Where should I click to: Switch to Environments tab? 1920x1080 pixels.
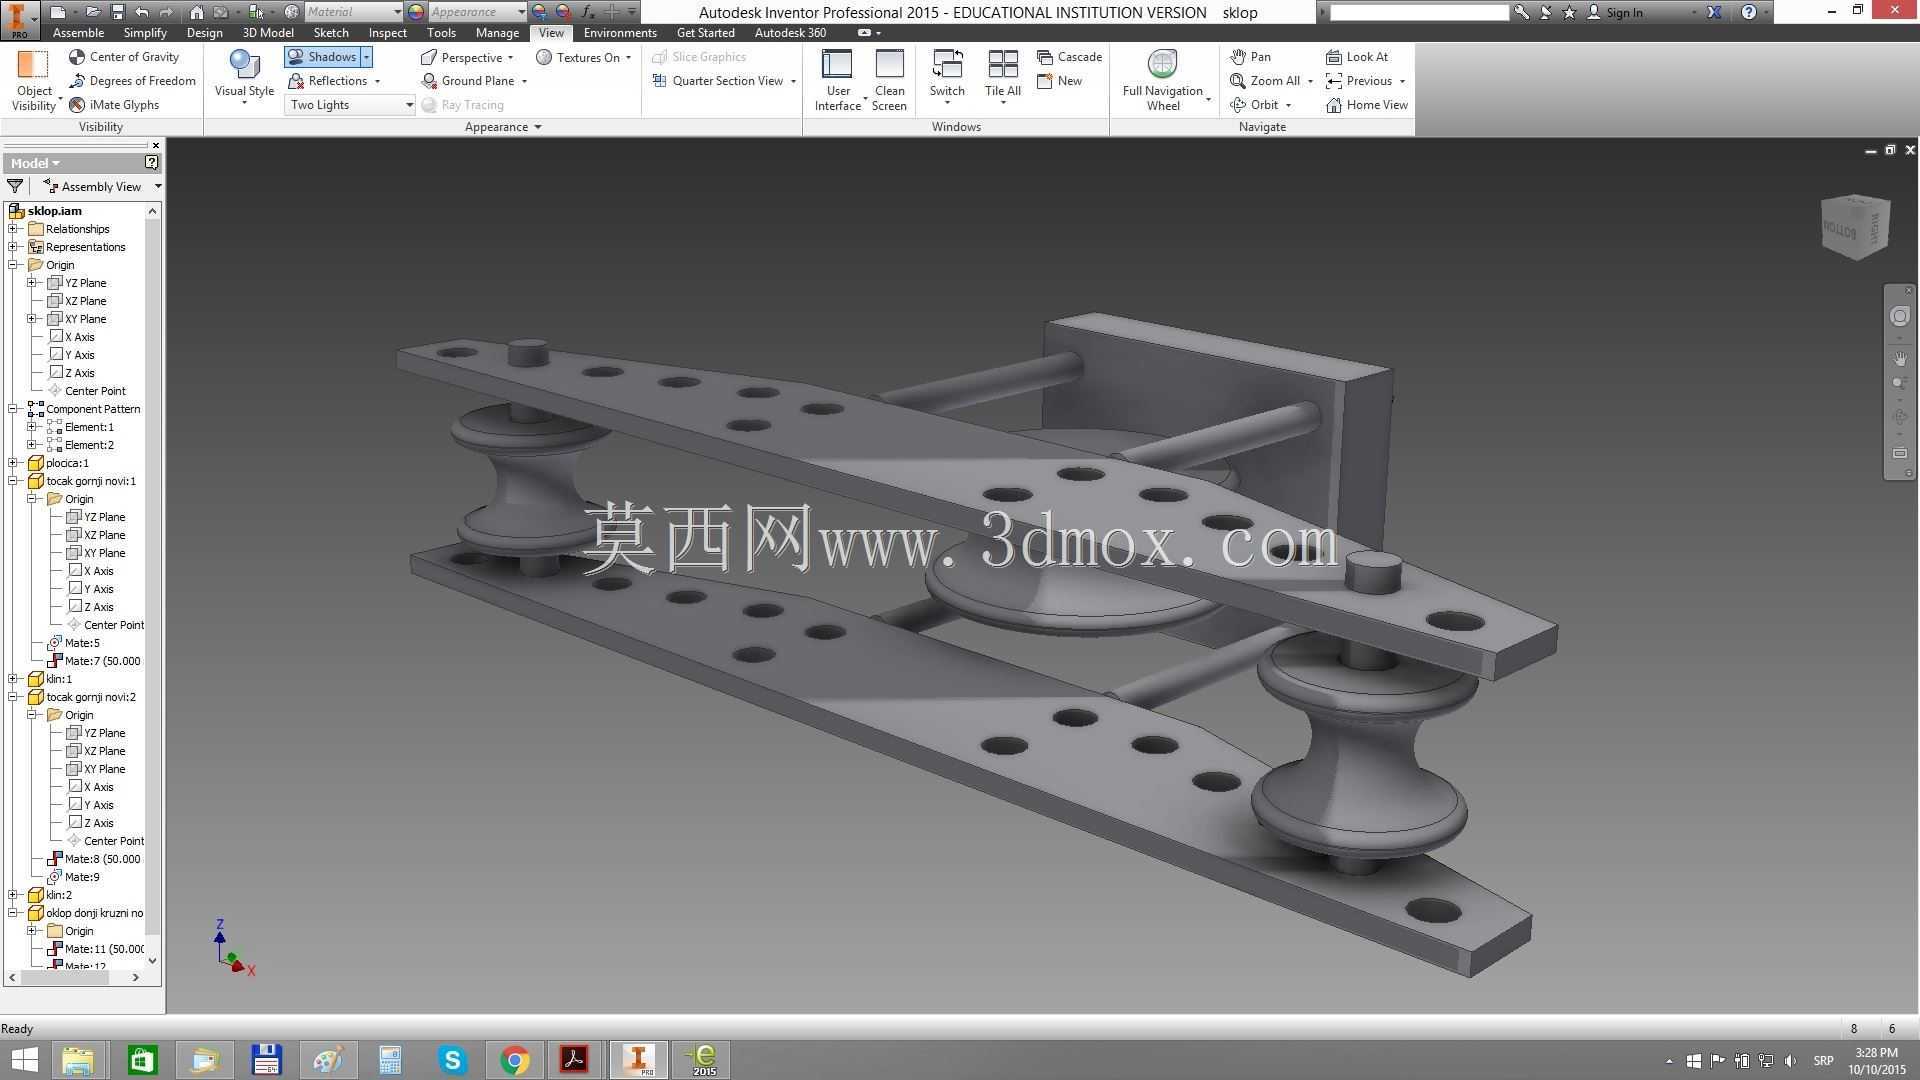pos(620,33)
